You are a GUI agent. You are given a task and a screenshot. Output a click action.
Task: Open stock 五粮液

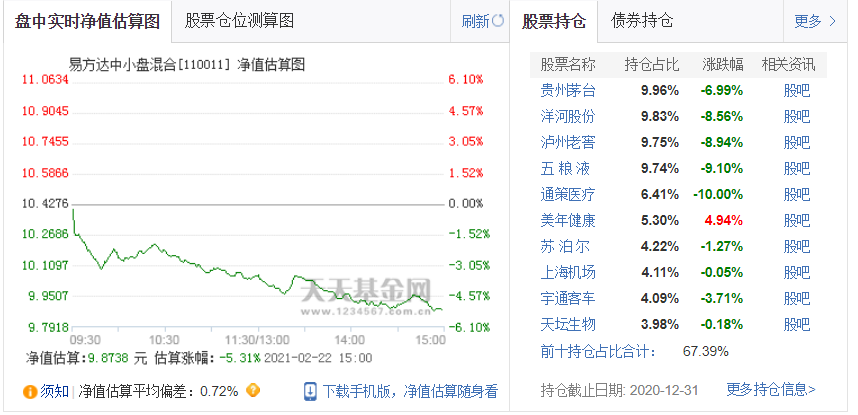click(x=565, y=168)
